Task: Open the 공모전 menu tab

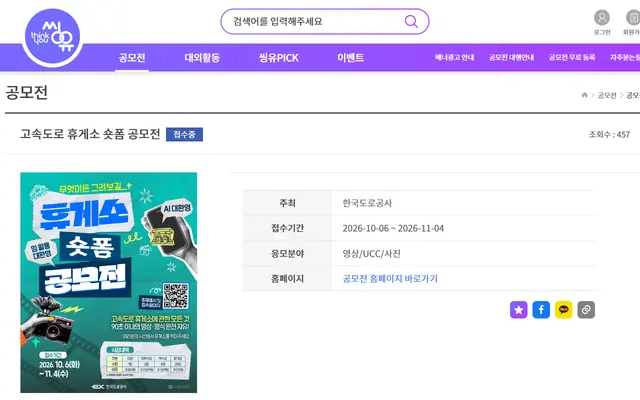Action: pyautogui.click(x=132, y=58)
